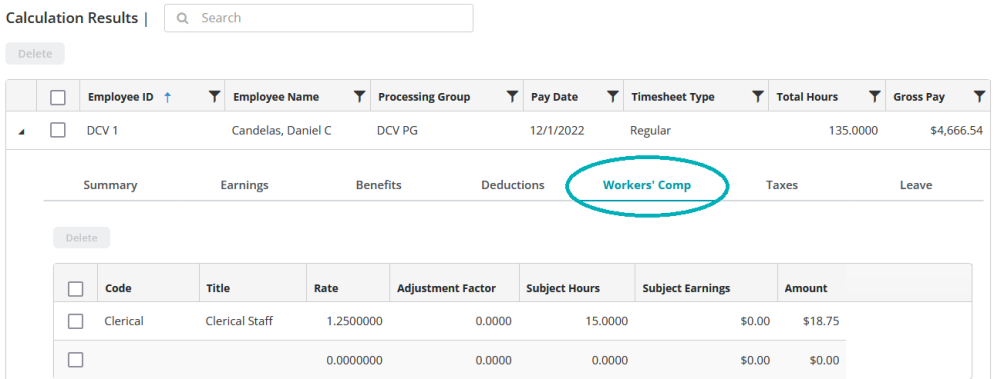The image size is (994, 379).
Task: Sort by Employee Name column header
Action: pyautogui.click(x=276, y=97)
